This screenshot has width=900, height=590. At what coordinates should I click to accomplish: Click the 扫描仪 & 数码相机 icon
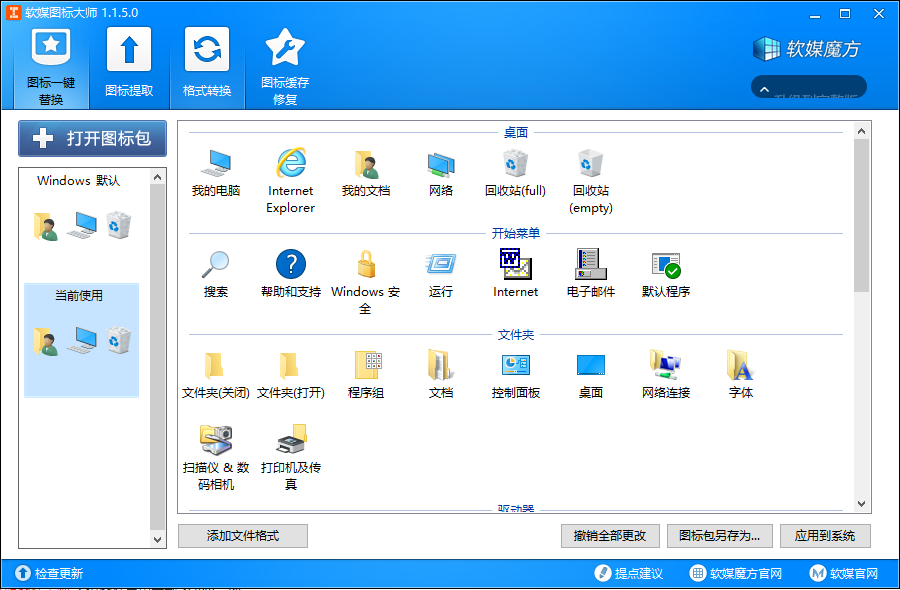point(216,440)
